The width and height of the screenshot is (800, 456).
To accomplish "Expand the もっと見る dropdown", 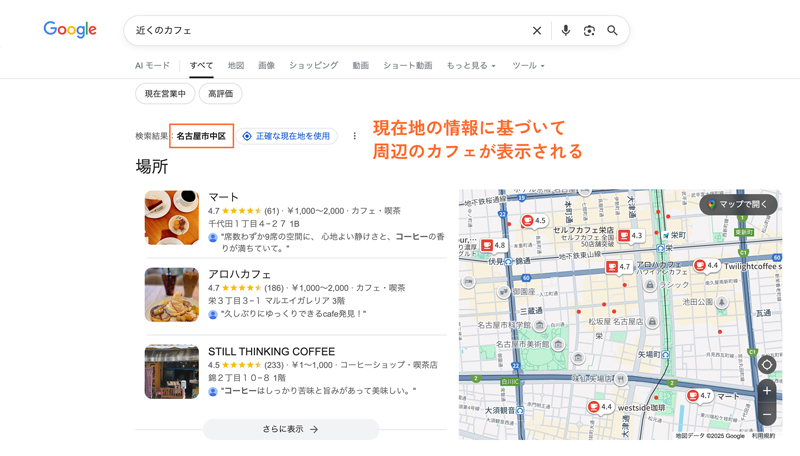I will [470, 66].
